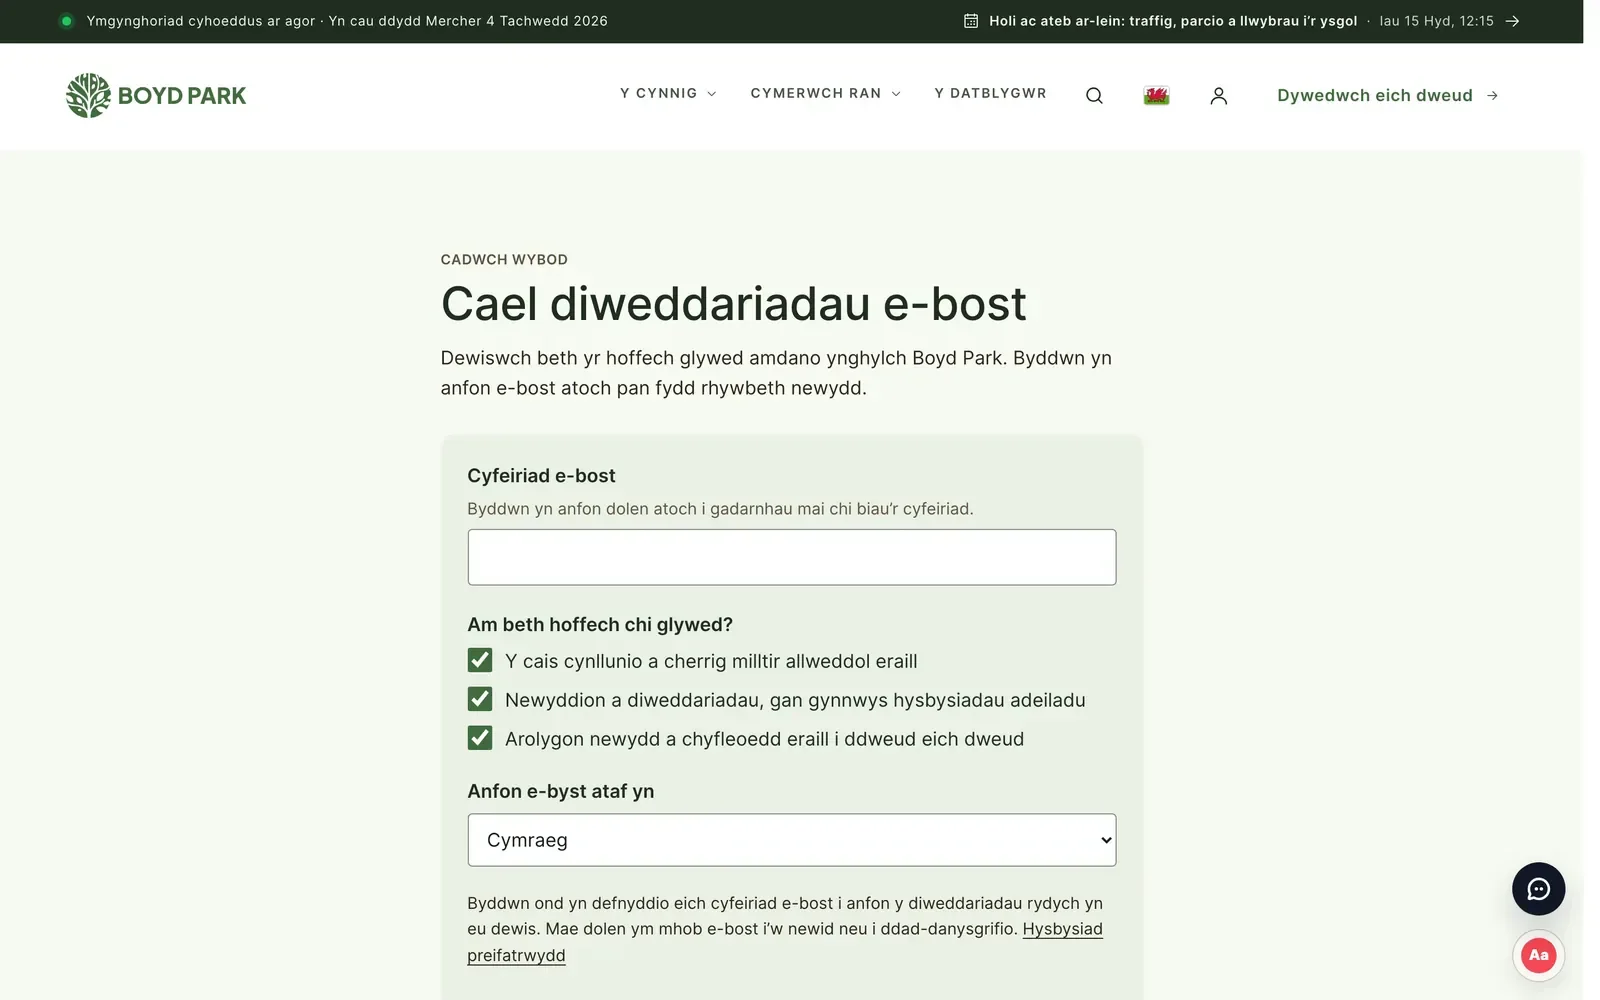Open the user account icon
This screenshot has width=1600, height=1000.
point(1218,96)
